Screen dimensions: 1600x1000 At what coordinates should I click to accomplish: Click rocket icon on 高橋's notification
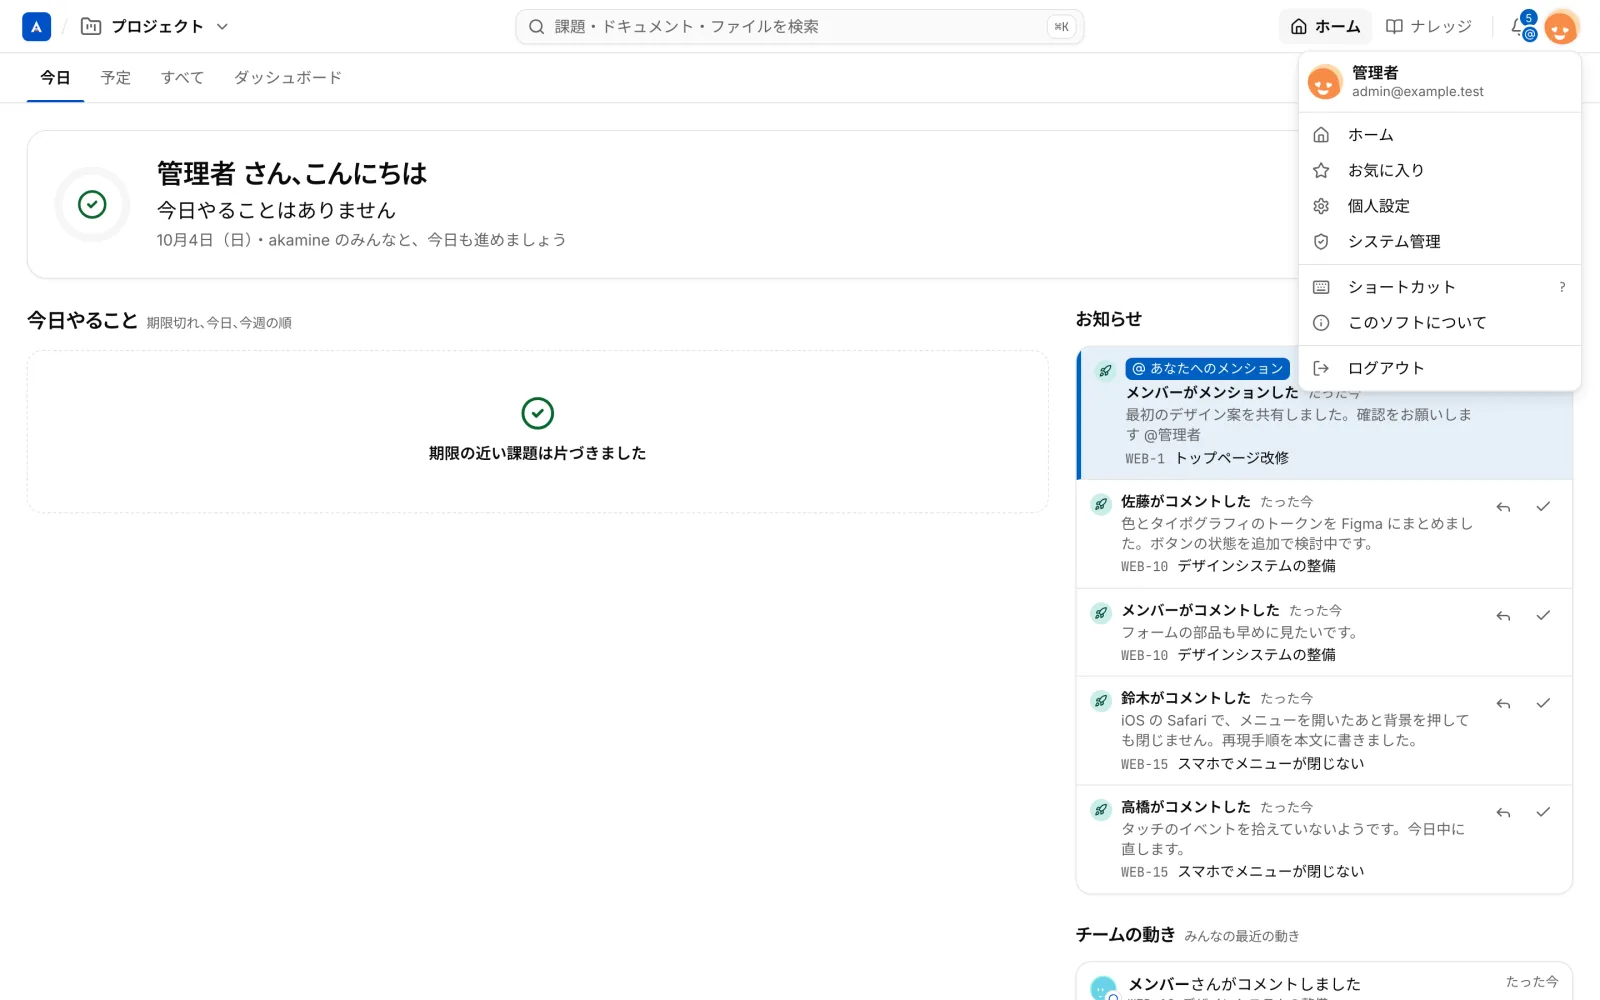pos(1101,810)
